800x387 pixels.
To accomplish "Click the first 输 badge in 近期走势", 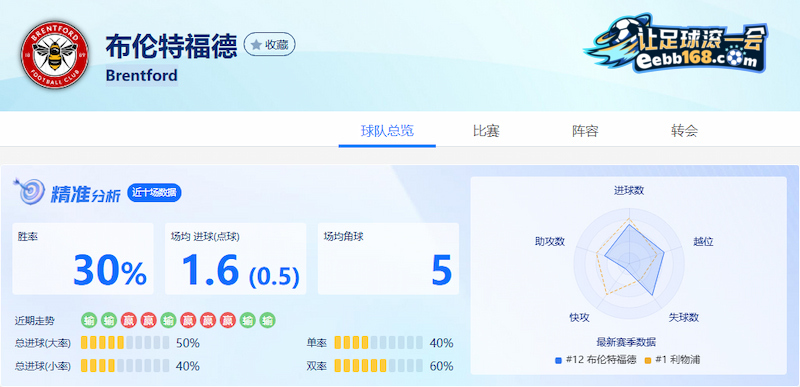I will [89, 321].
